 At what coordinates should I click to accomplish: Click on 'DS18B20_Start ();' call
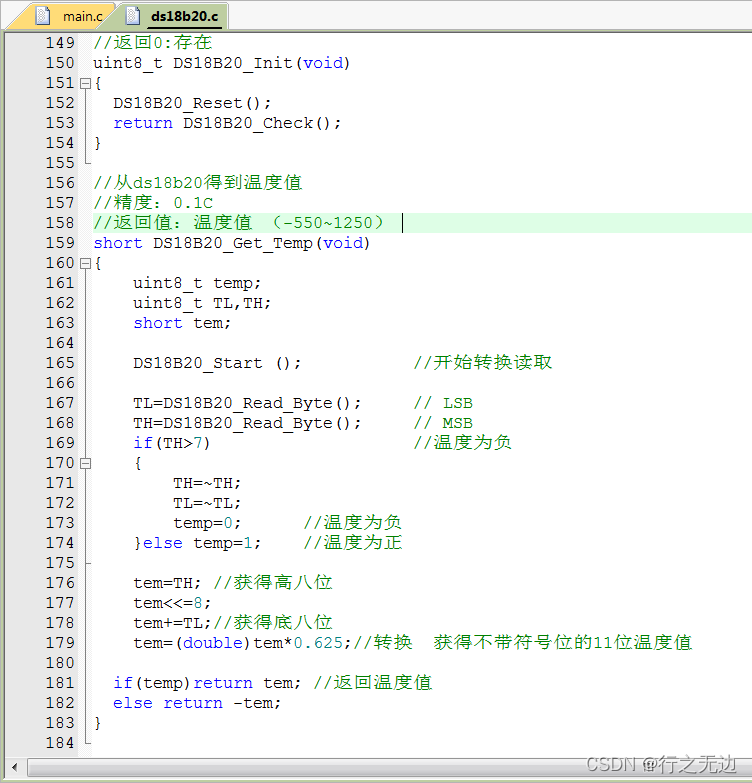tap(217, 363)
